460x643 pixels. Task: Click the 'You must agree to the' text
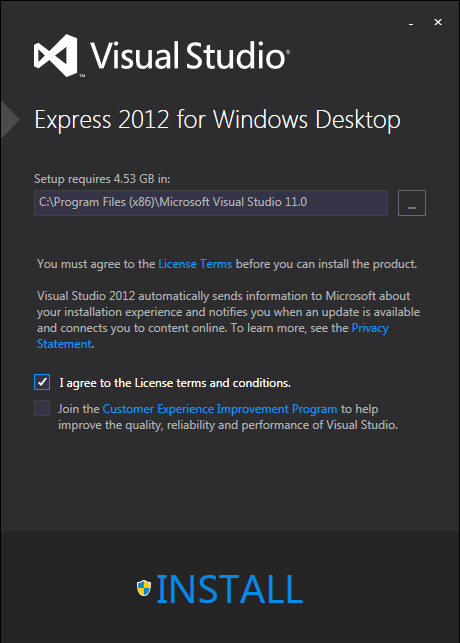(x=96, y=264)
